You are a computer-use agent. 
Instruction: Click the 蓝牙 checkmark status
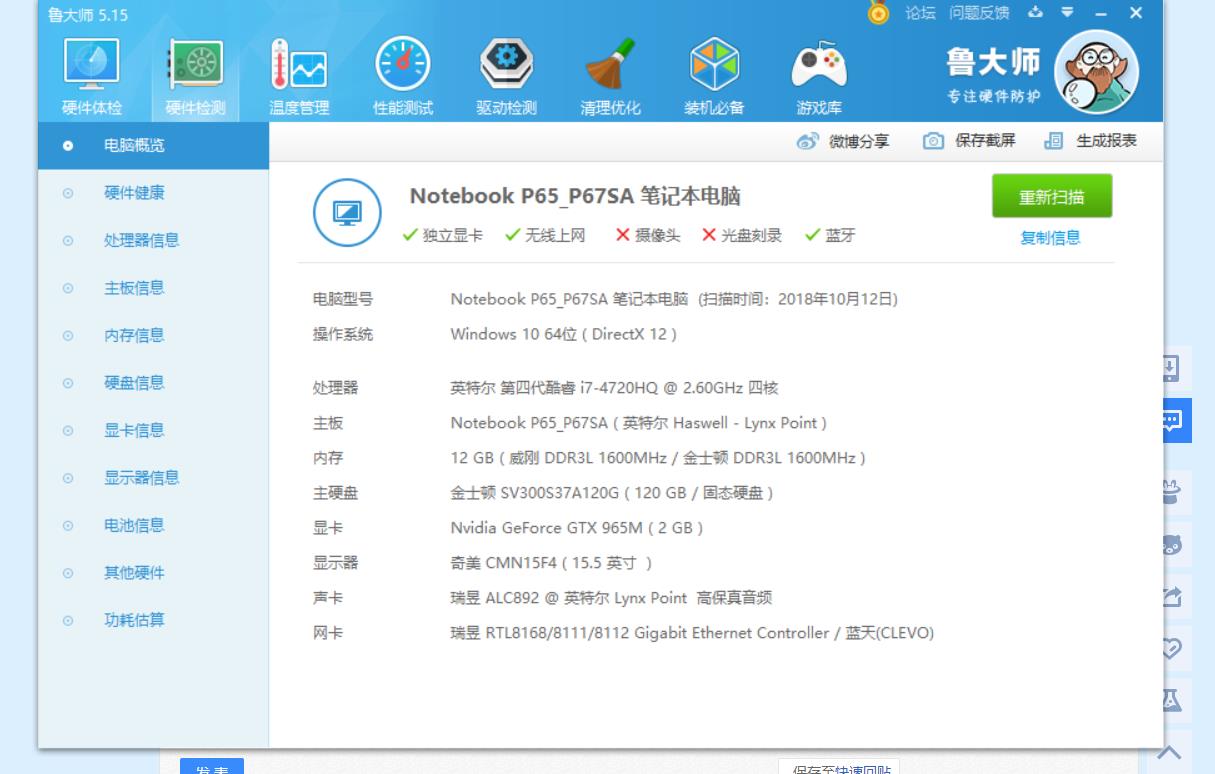830,236
